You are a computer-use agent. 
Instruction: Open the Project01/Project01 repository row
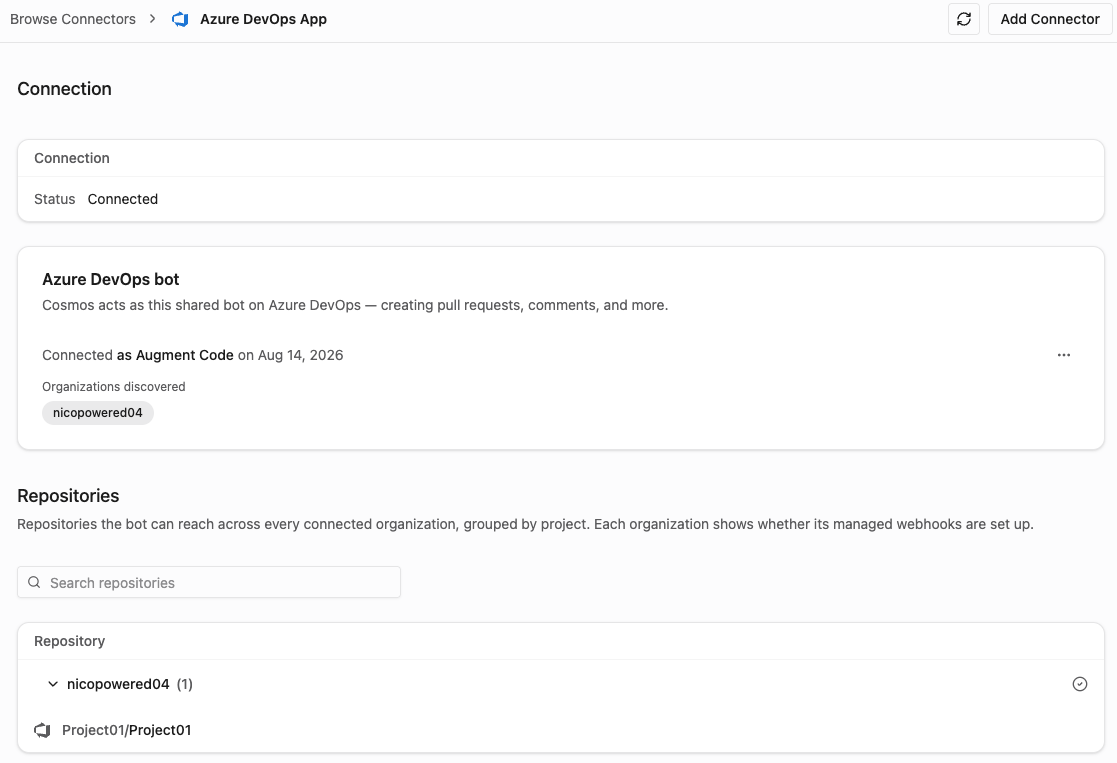click(x=561, y=730)
